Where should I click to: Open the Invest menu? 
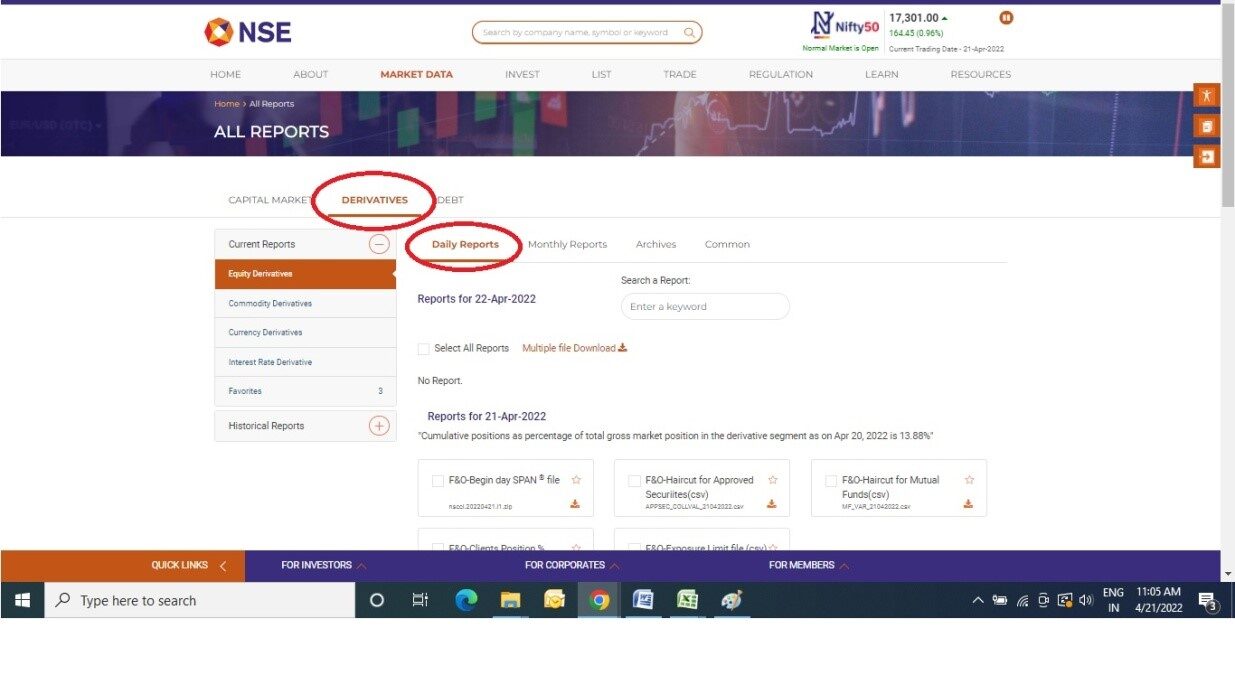[522, 75]
